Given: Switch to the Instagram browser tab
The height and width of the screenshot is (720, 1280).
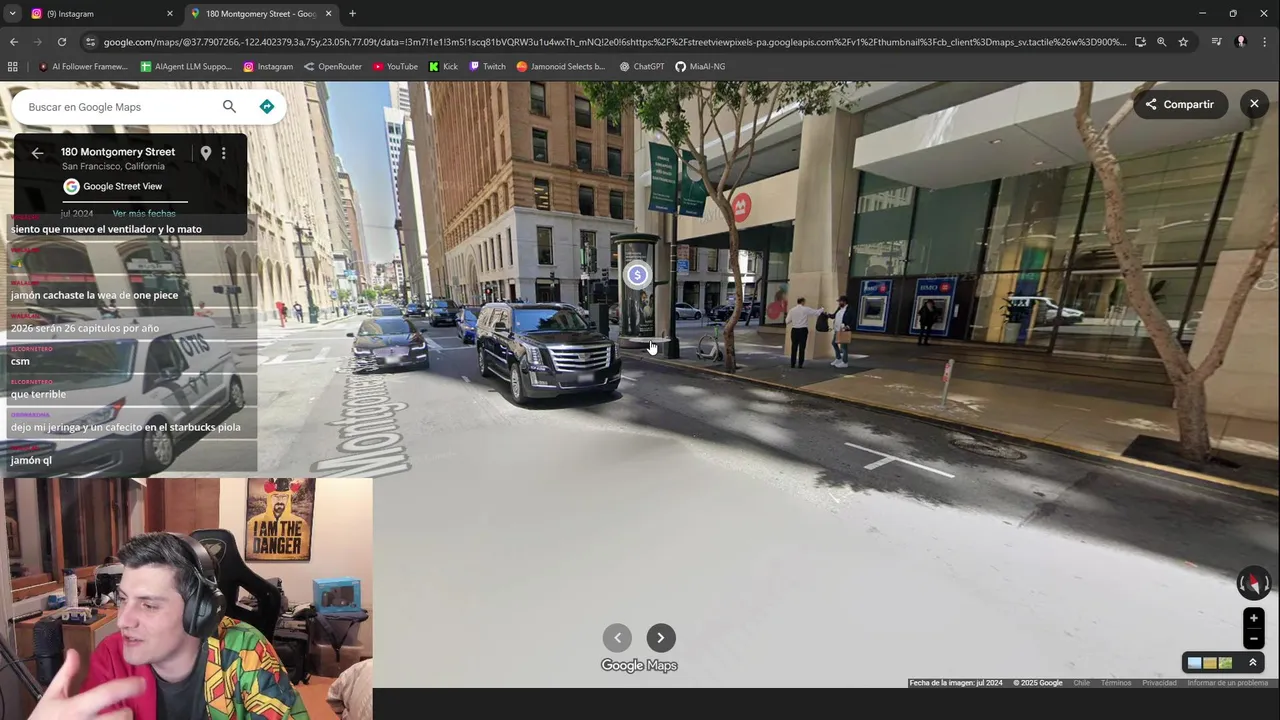Looking at the screenshot, I should (x=100, y=13).
